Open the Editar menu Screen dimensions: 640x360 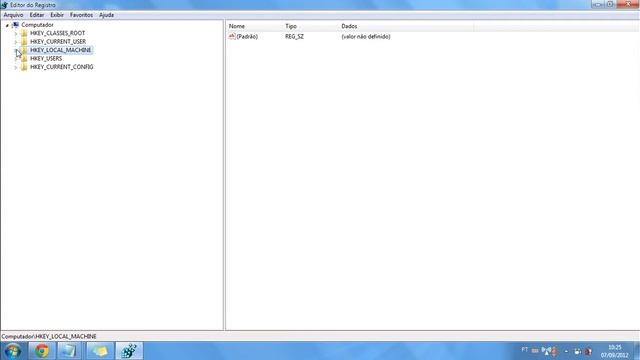click(37, 15)
